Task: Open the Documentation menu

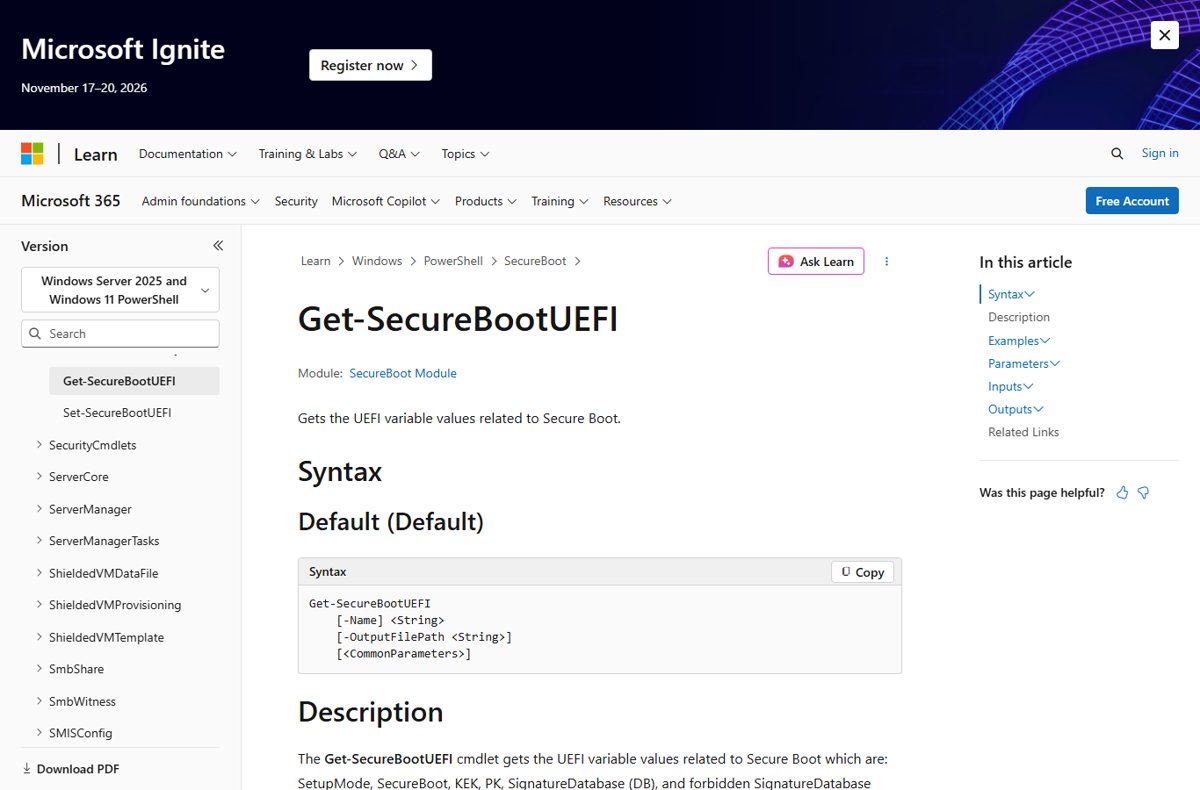Action: pos(188,154)
